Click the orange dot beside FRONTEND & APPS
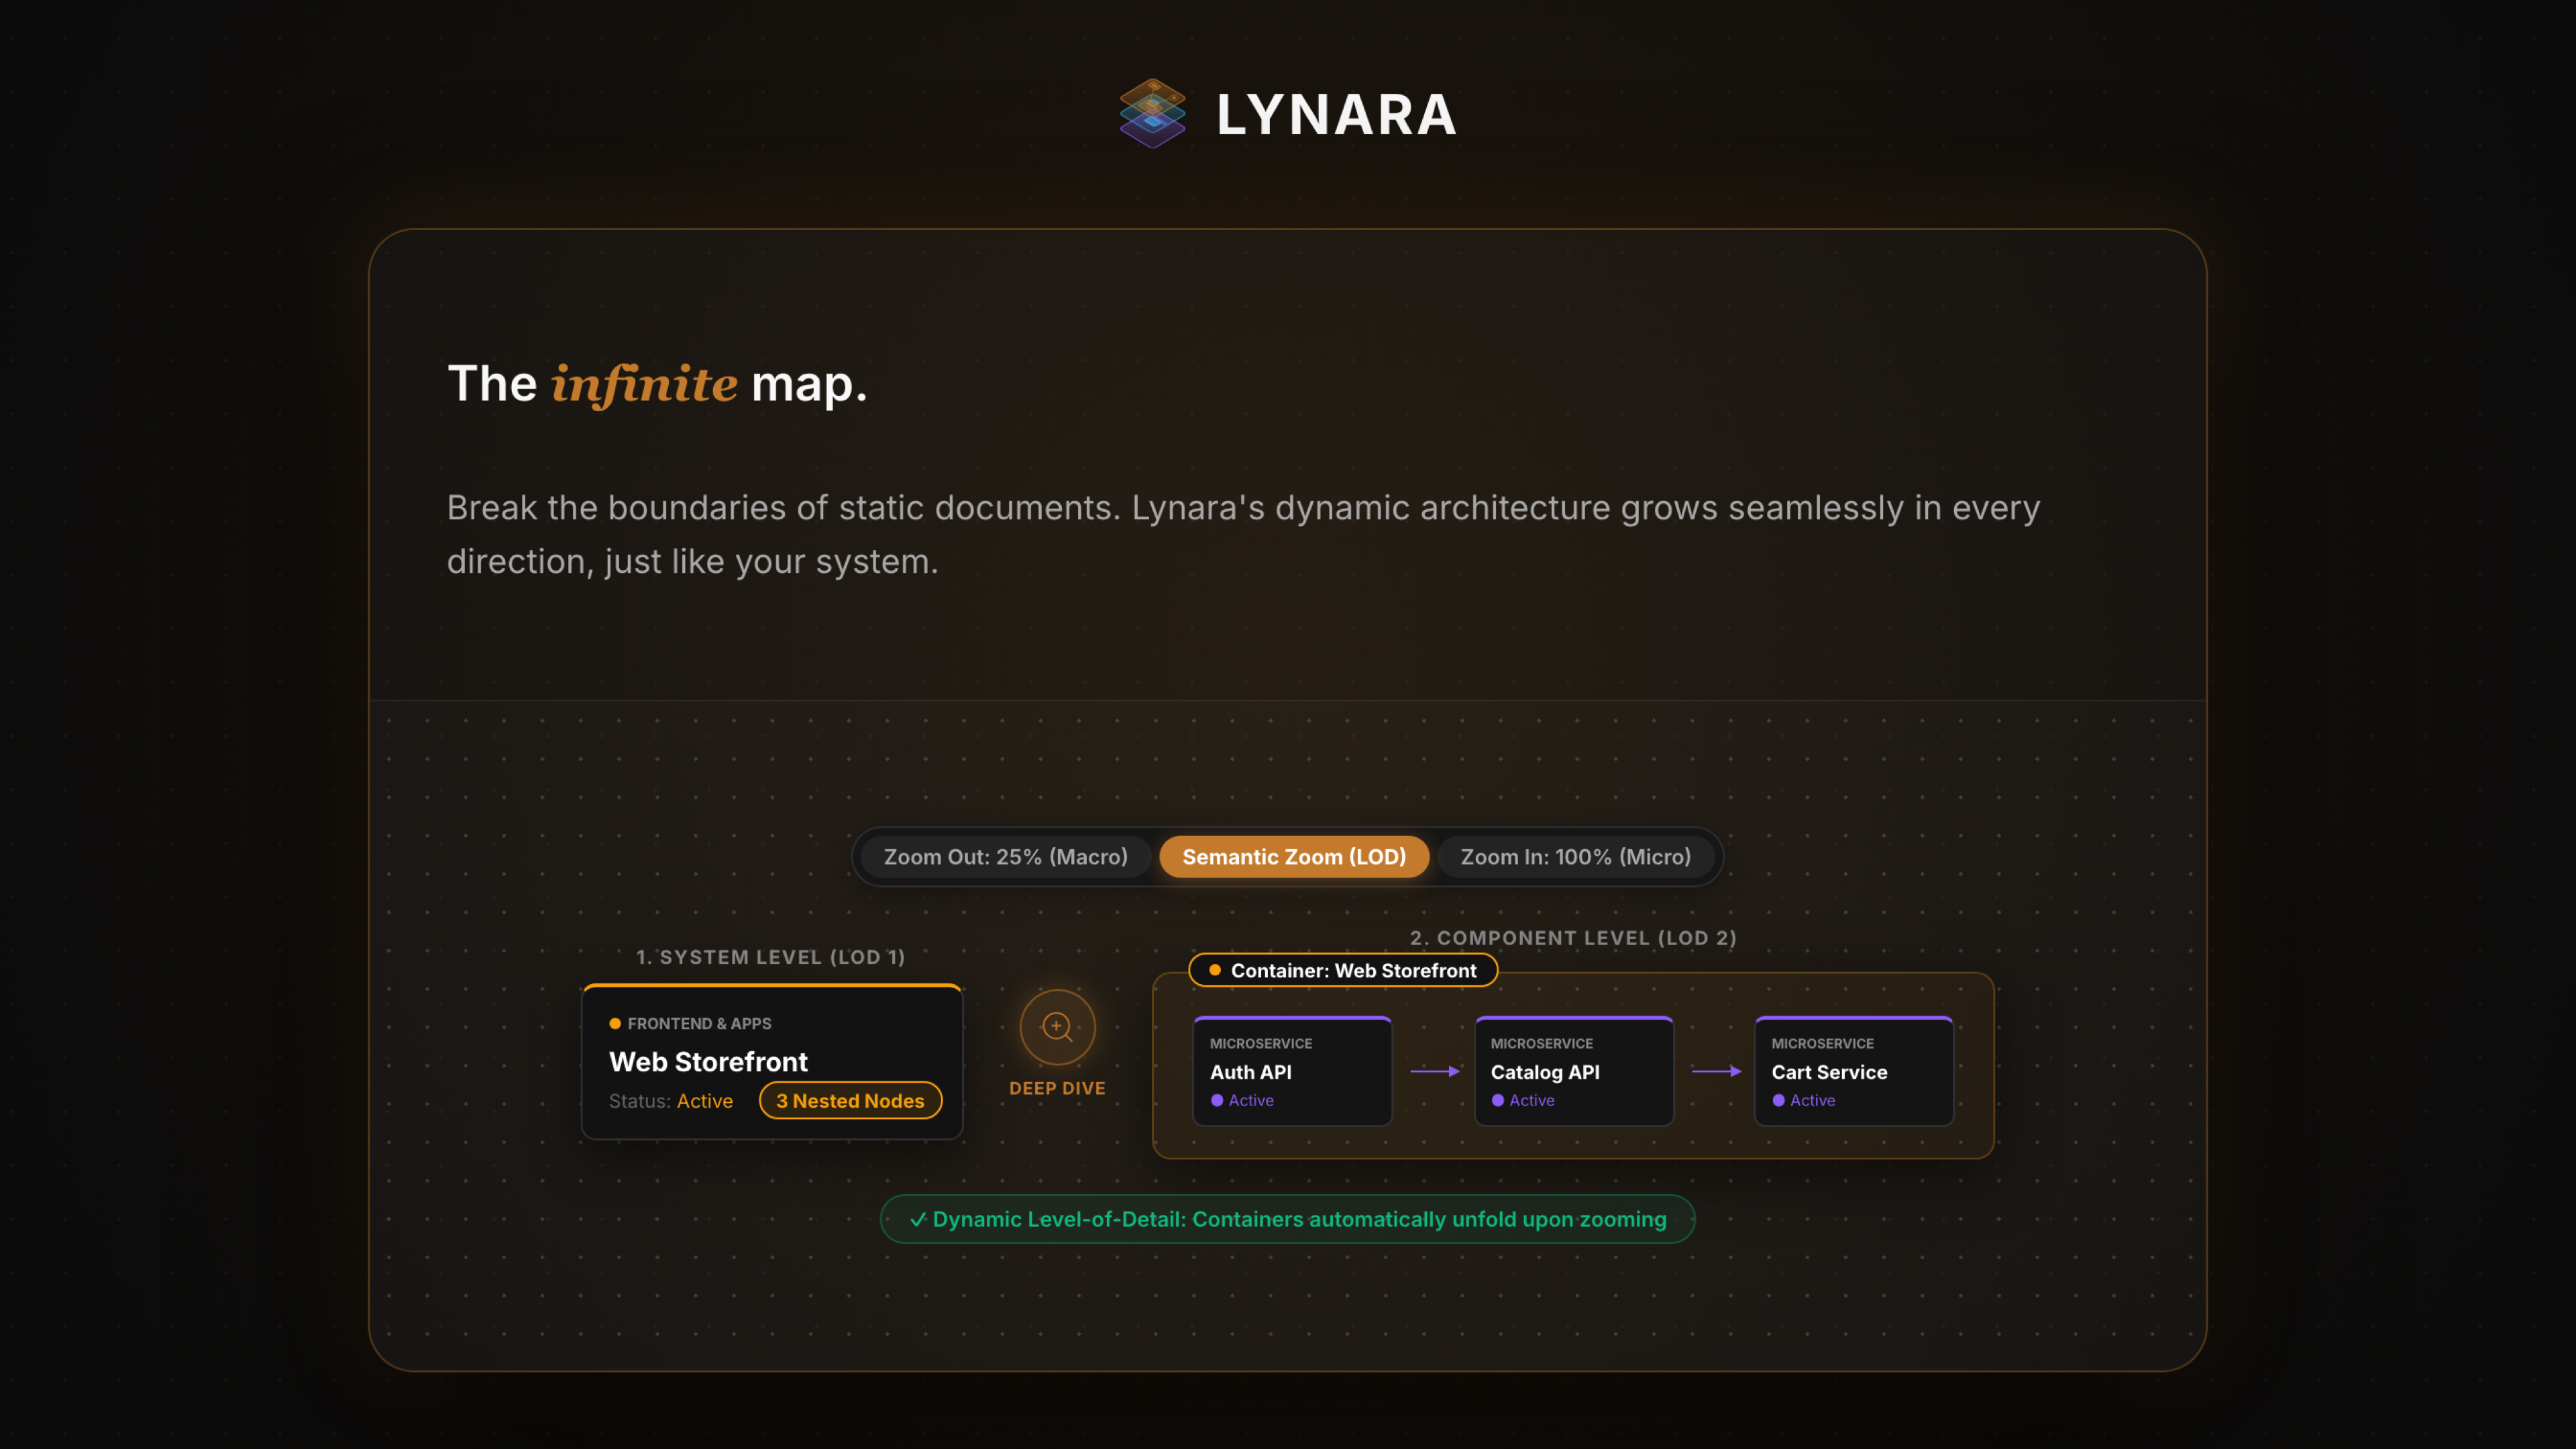The width and height of the screenshot is (2576, 1449). (x=615, y=1024)
